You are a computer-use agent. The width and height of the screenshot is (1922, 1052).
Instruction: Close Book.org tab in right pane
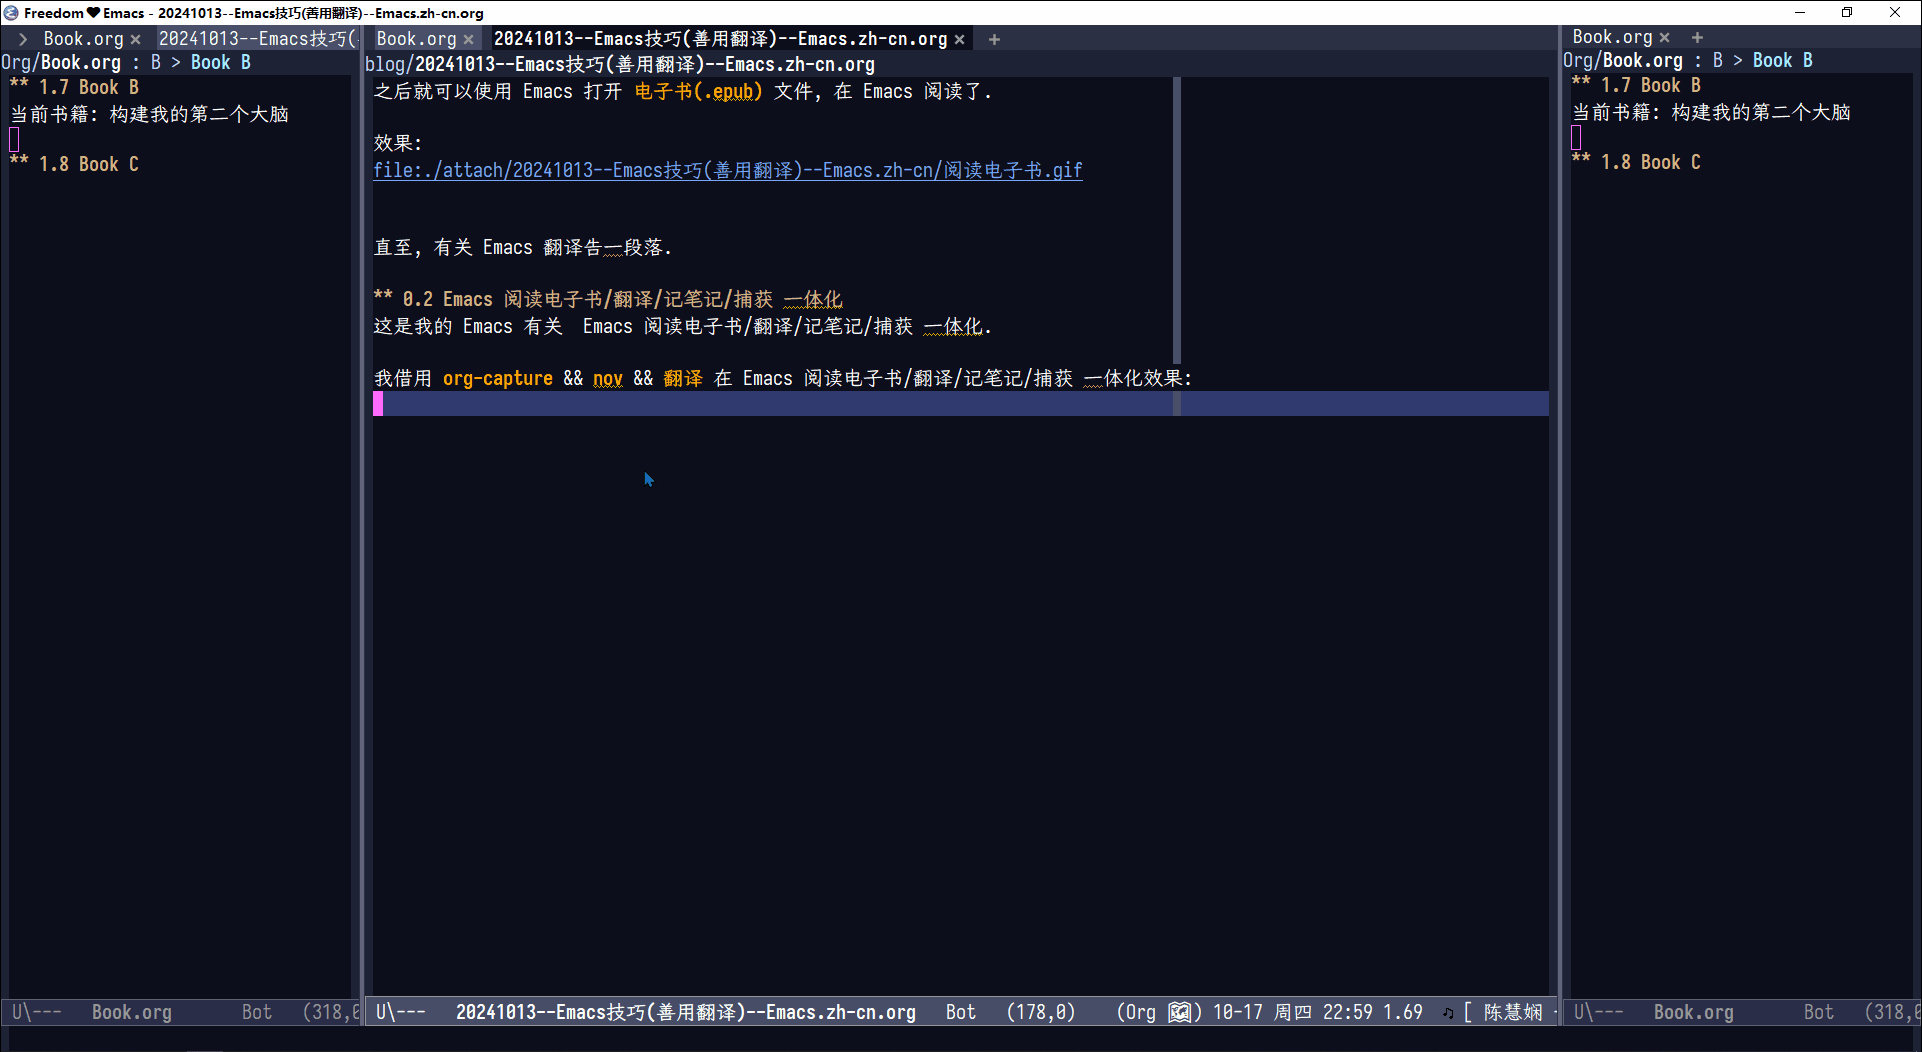coord(1664,37)
